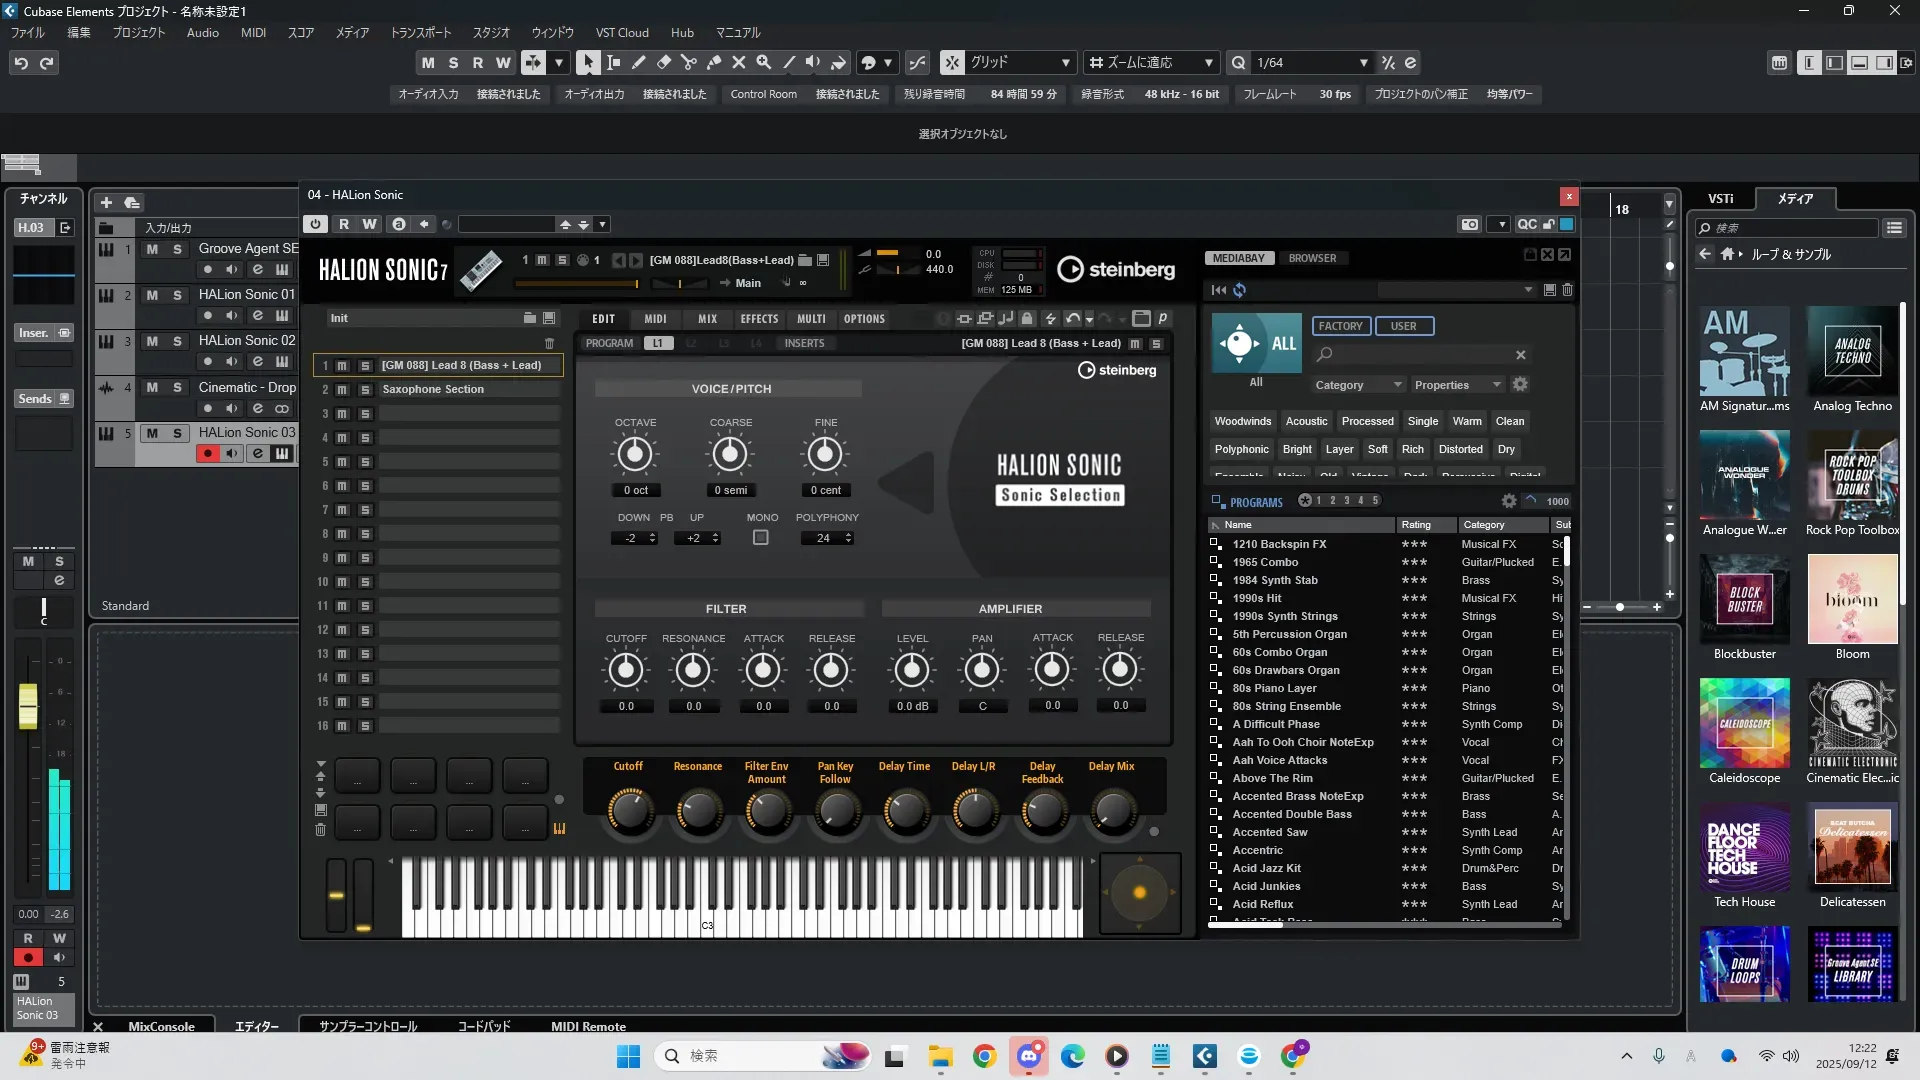The width and height of the screenshot is (1920, 1080).
Task: Enable the MONO checkbox
Action: pos(761,538)
